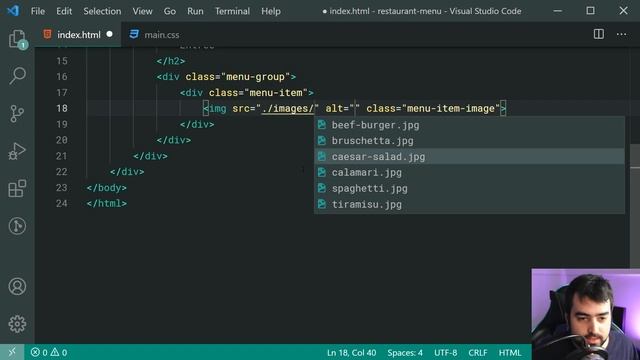Click the closing html tag on line 24
Screen dimensions: 640x360
pyautogui.click(x=107, y=203)
